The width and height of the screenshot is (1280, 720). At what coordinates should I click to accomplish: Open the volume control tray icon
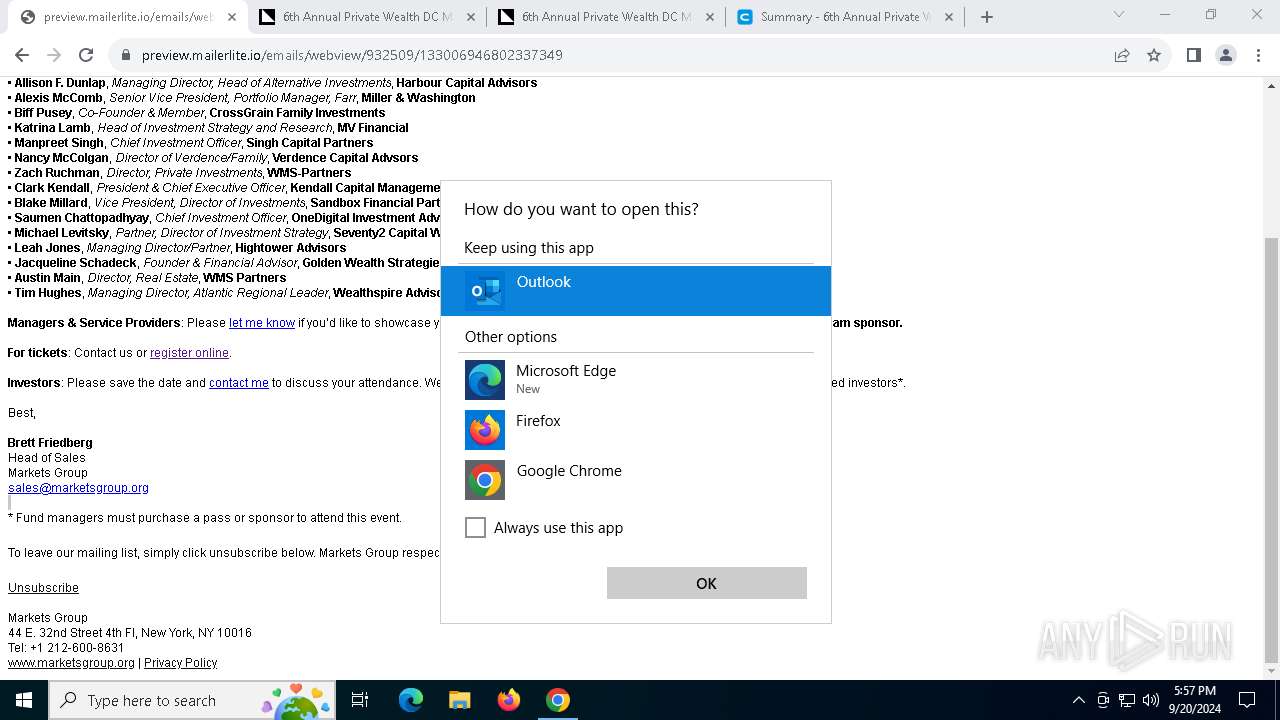(x=1151, y=700)
